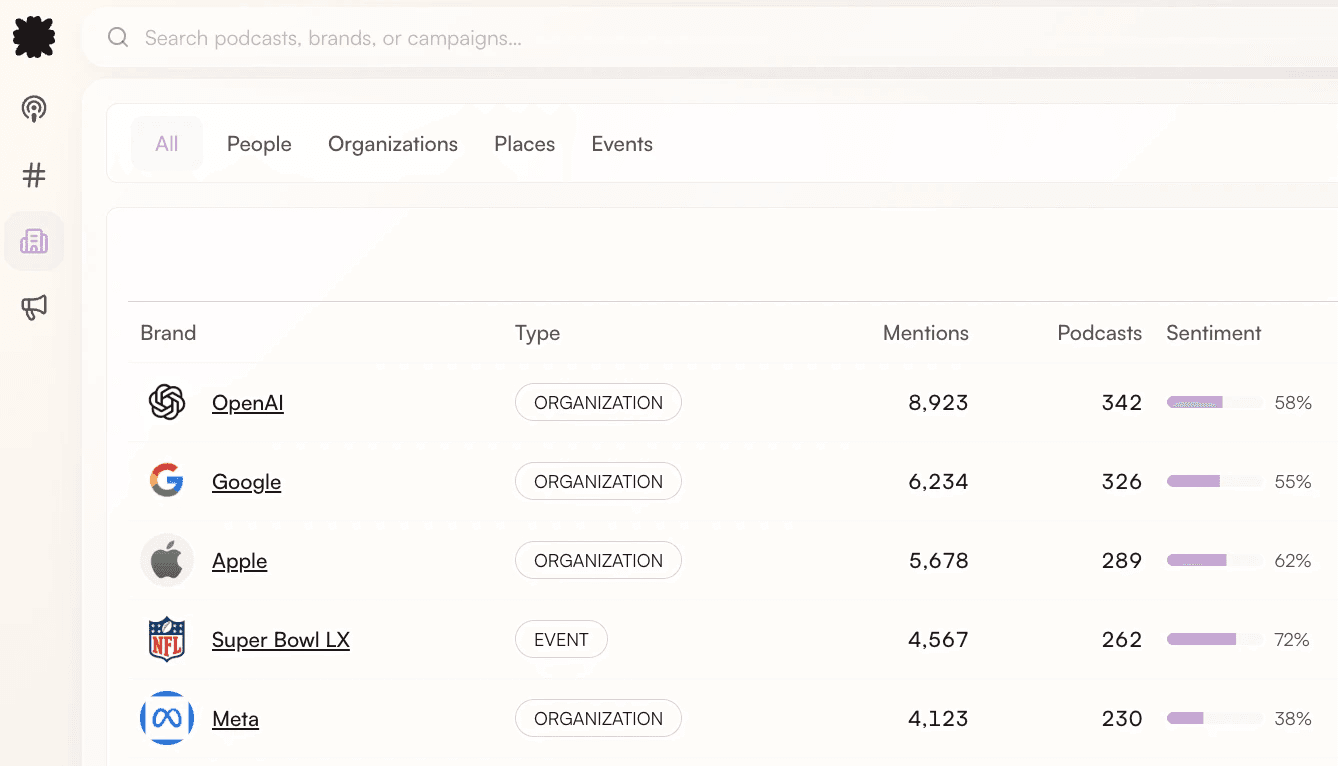Click the 8,923 mentions value
Image resolution: width=1338 pixels, height=766 pixels.
pos(938,403)
